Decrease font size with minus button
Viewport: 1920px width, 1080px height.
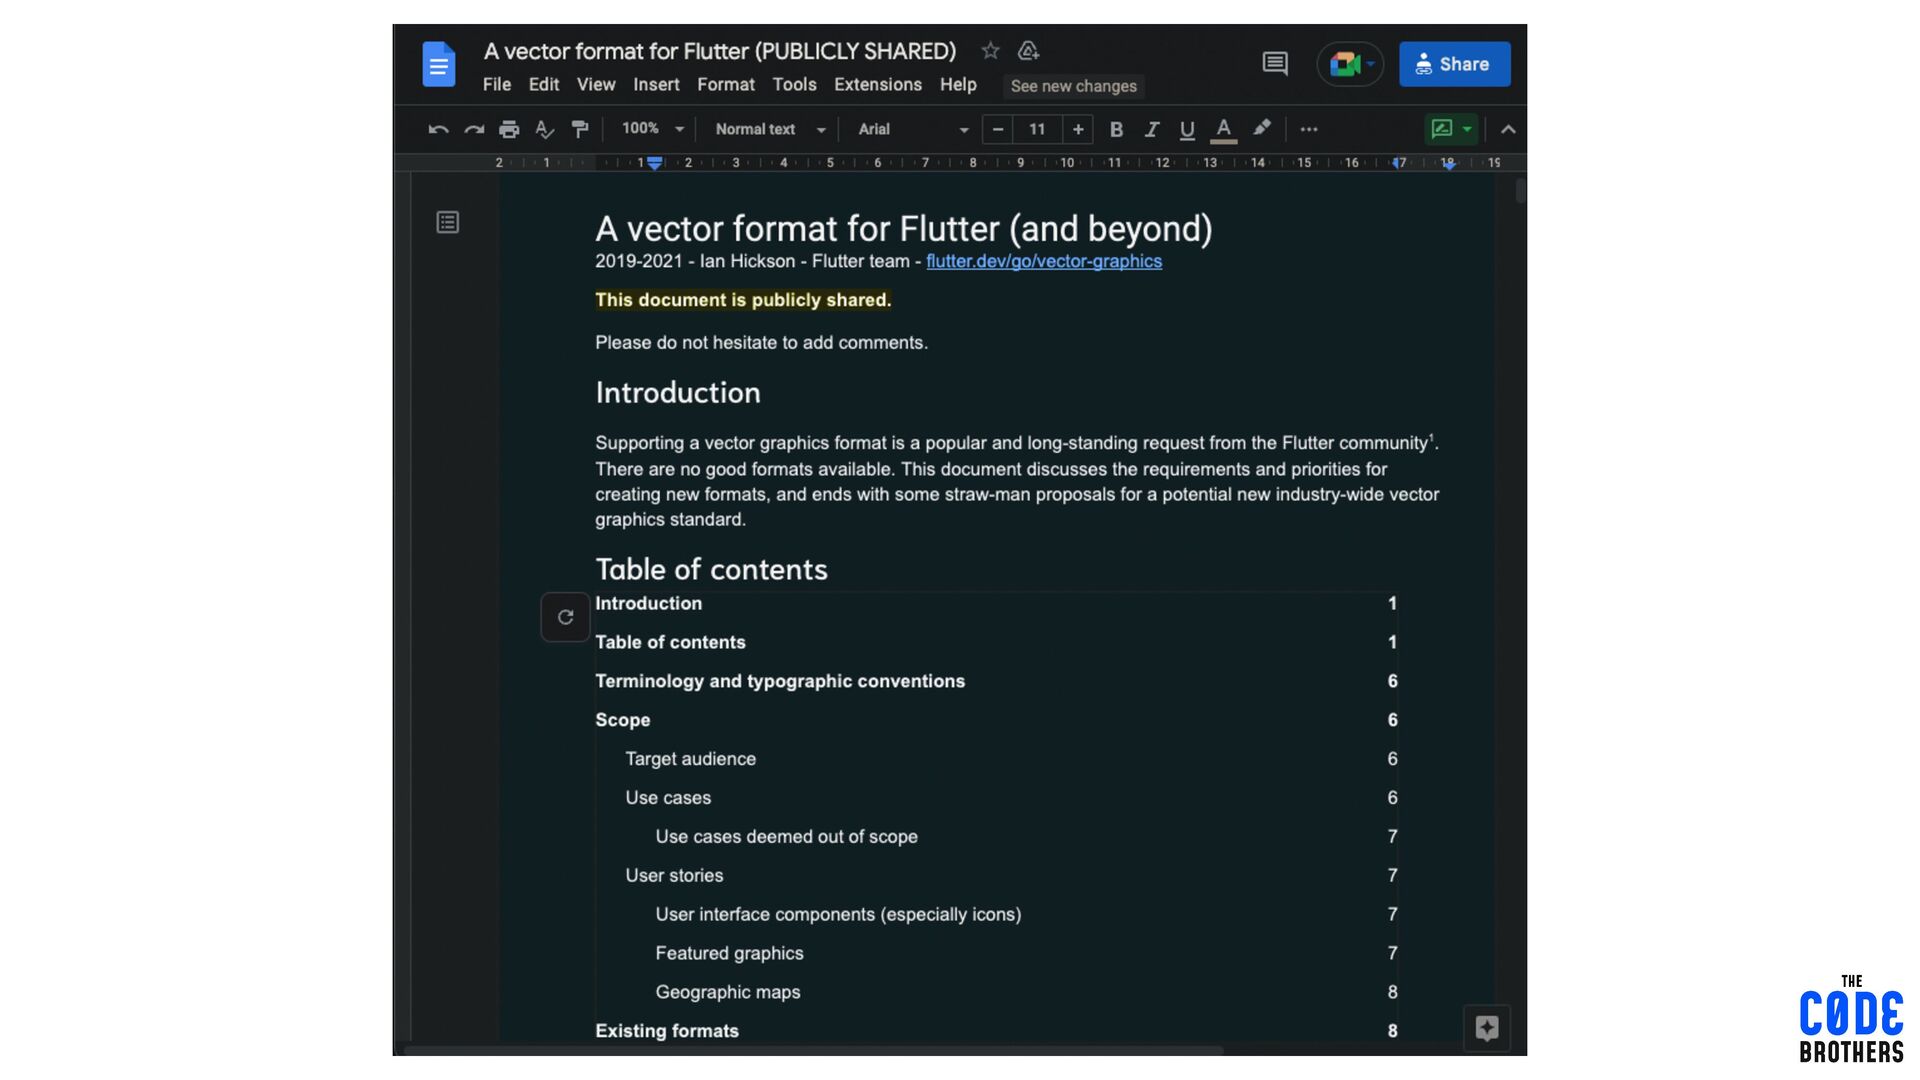pyautogui.click(x=997, y=129)
